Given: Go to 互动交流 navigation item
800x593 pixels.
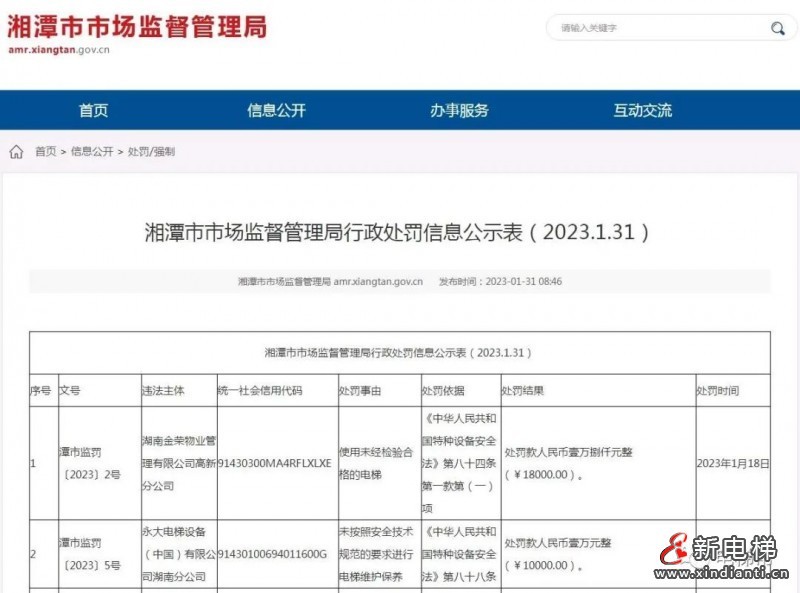Looking at the screenshot, I should pyautogui.click(x=642, y=110).
